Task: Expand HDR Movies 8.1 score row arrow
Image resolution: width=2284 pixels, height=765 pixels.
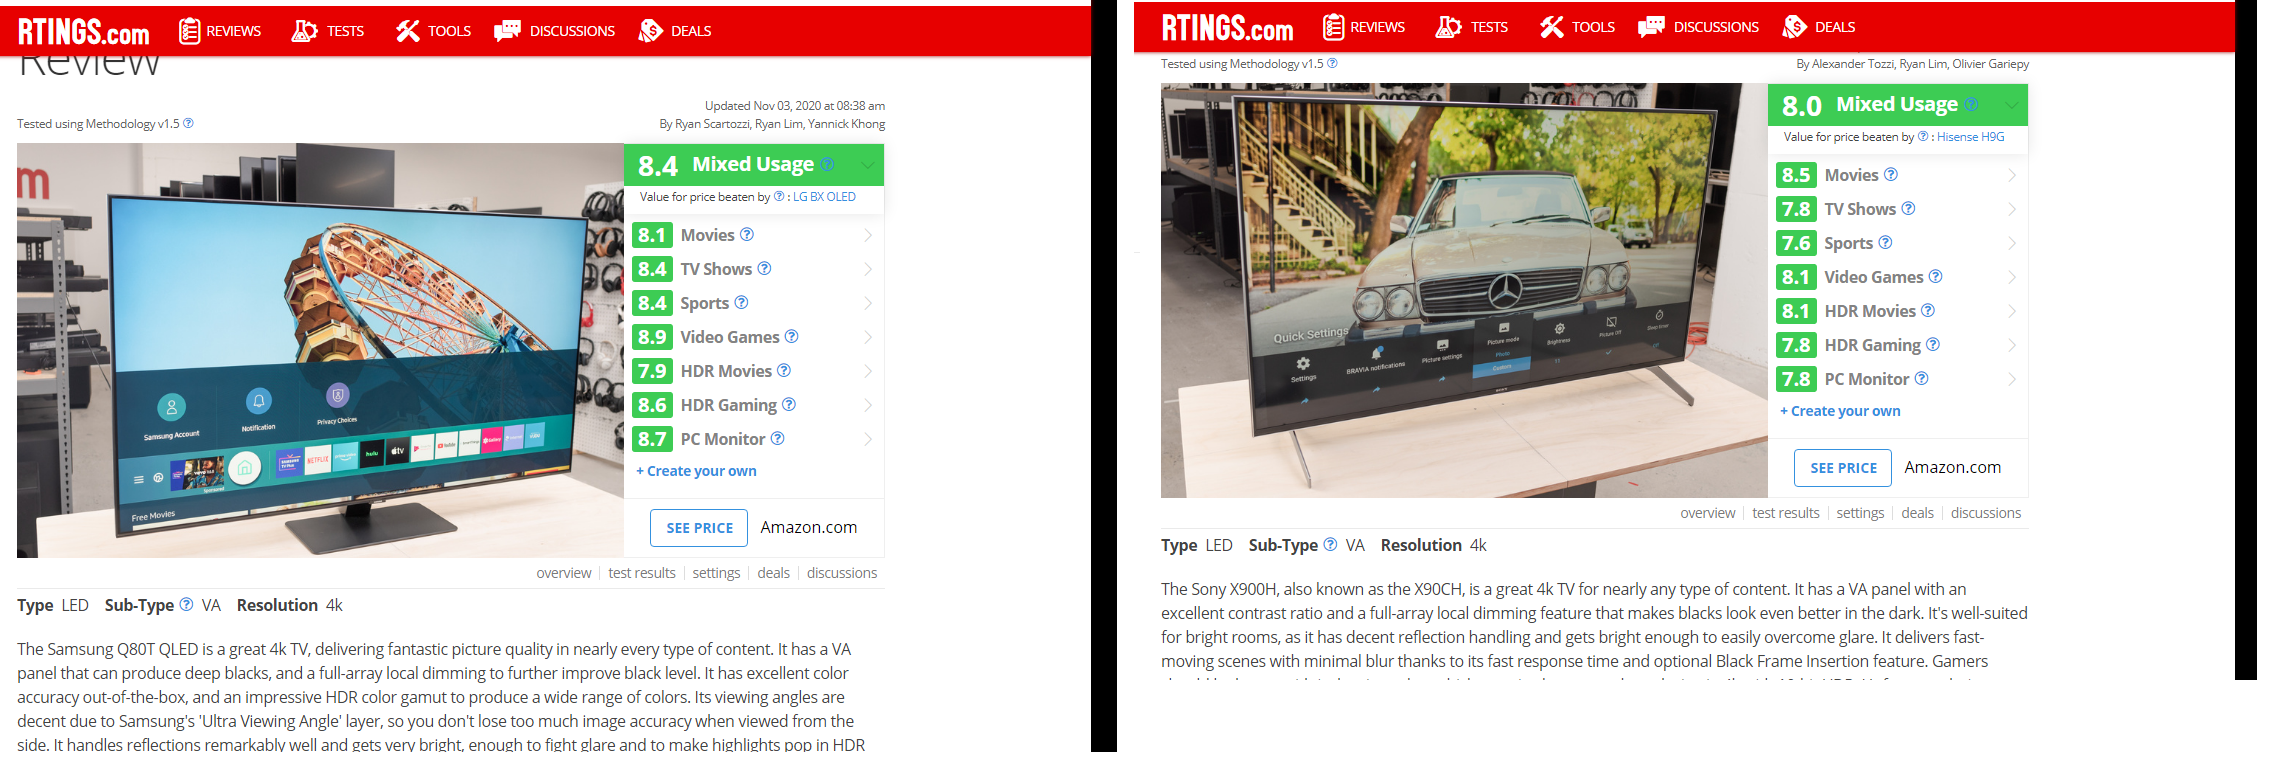Action: [2012, 311]
